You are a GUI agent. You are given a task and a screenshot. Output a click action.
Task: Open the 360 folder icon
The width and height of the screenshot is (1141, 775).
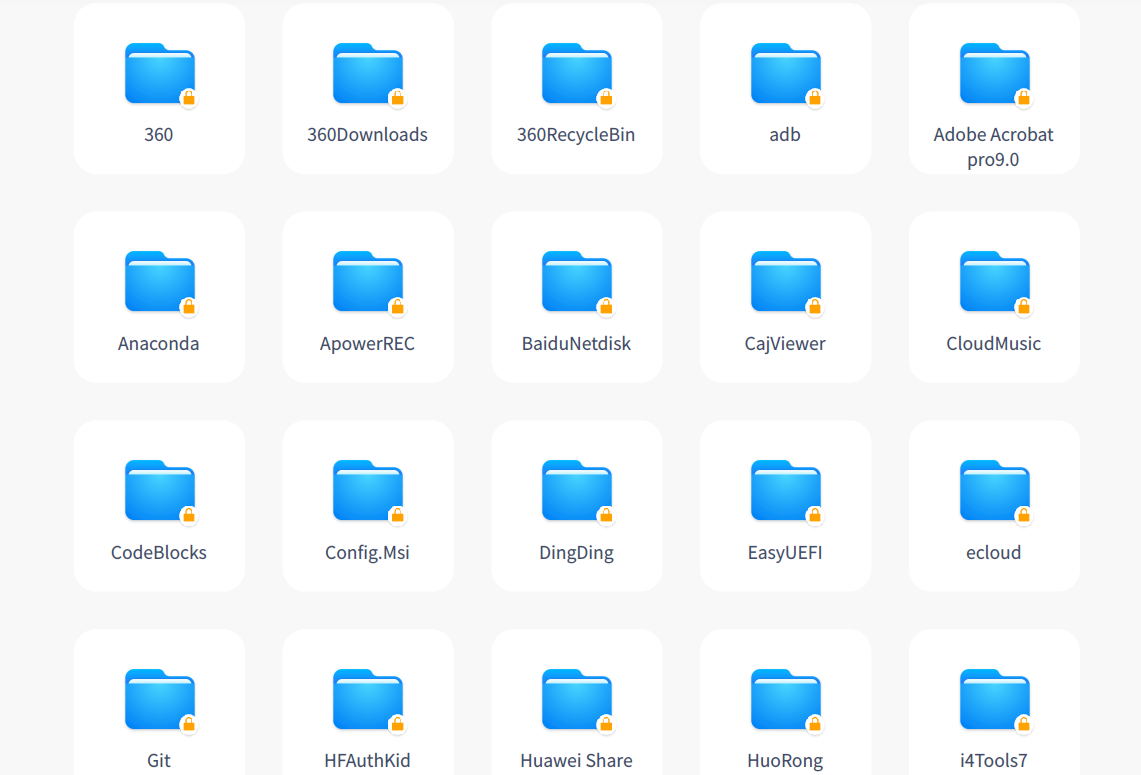(x=159, y=74)
